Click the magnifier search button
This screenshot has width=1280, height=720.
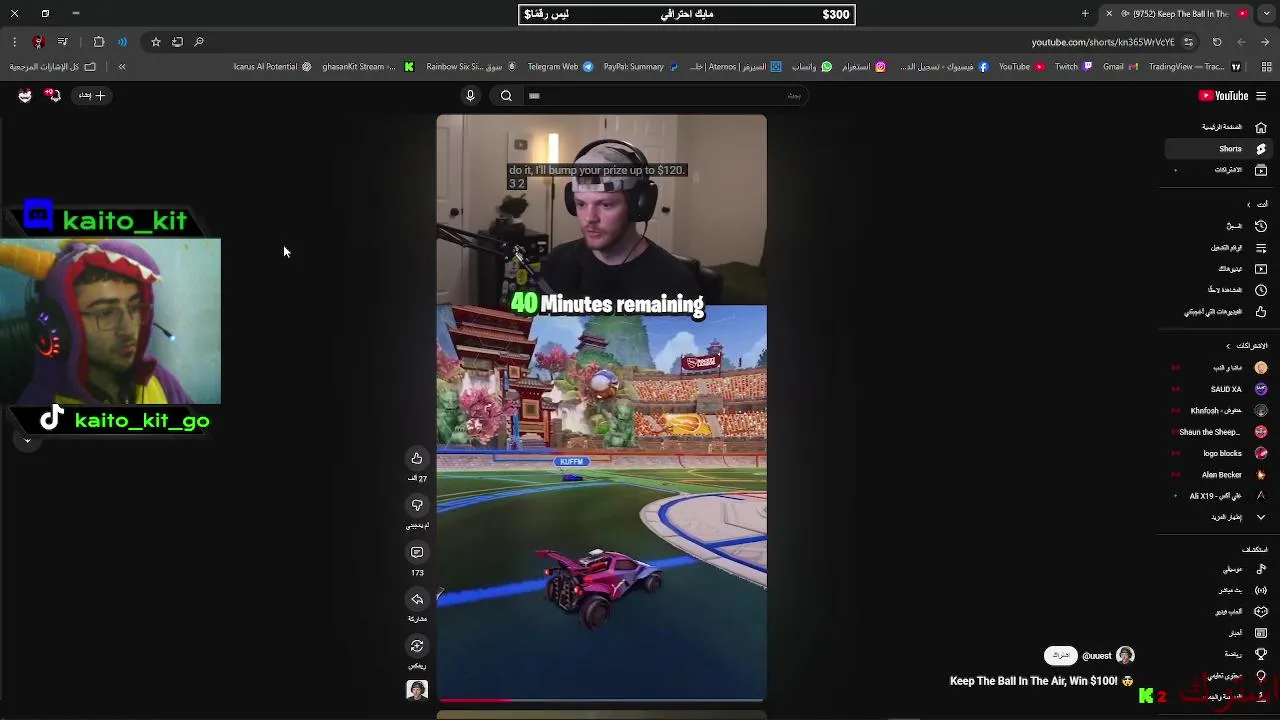pyautogui.click(x=506, y=96)
